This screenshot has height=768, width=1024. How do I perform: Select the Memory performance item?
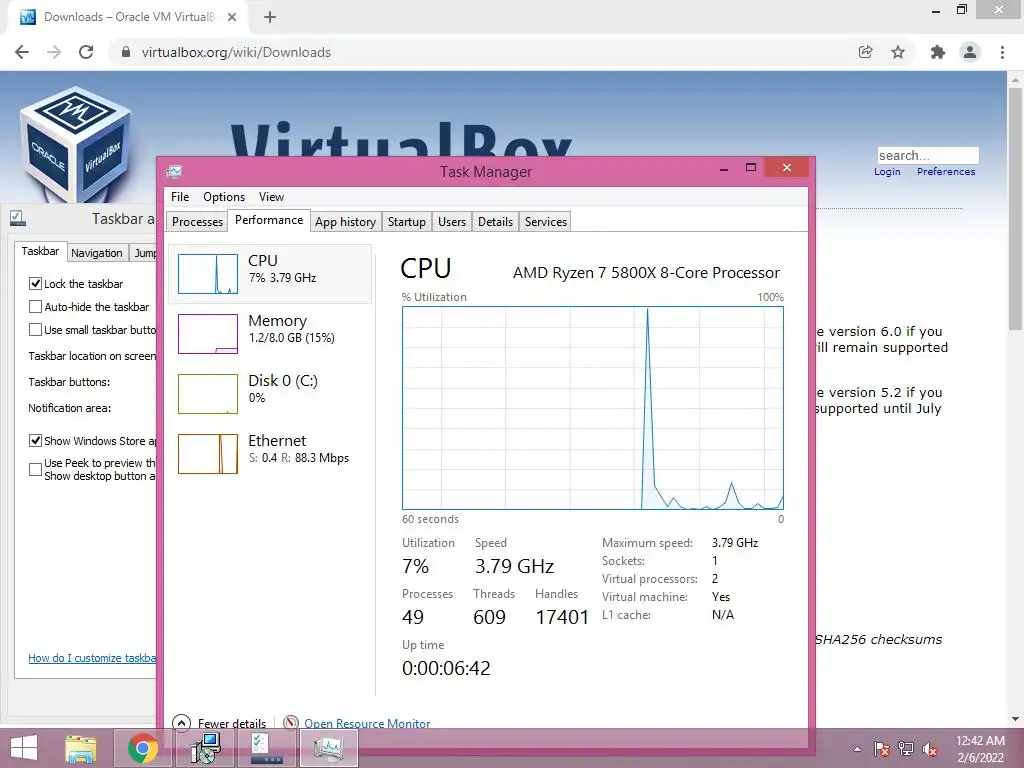coord(270,333)
